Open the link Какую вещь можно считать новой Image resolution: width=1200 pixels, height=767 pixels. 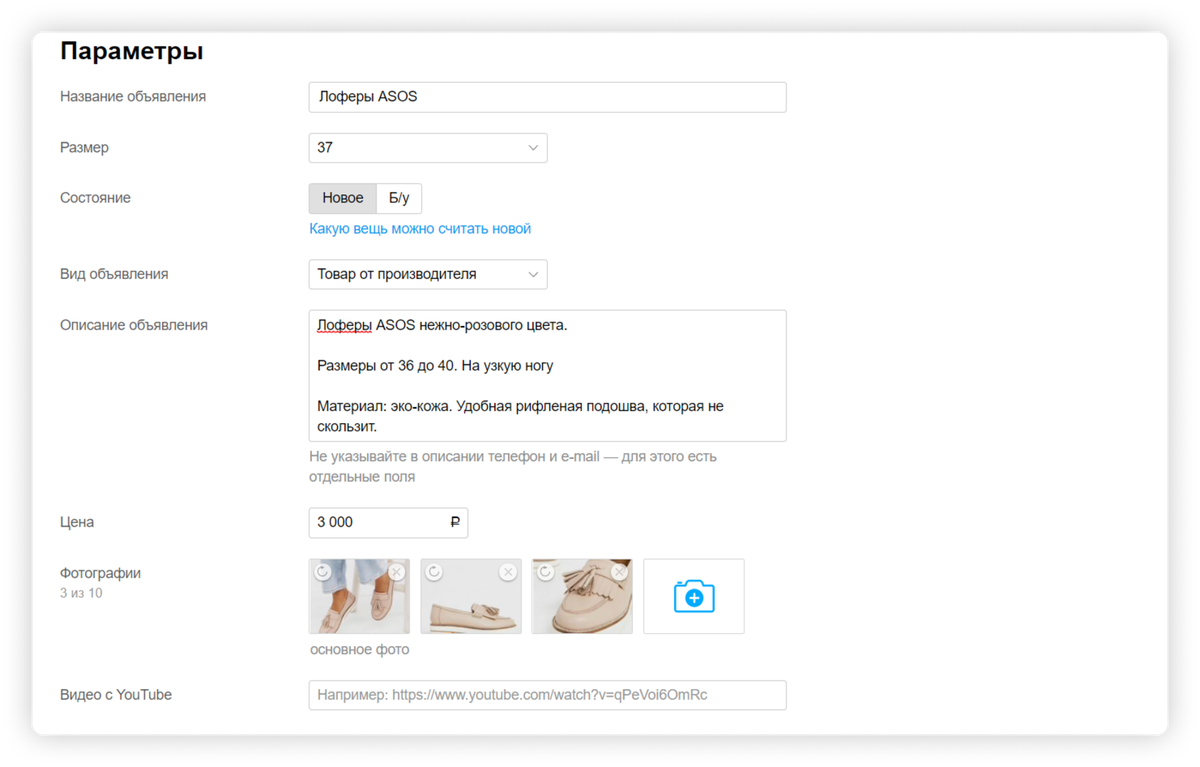pos(420,229)
